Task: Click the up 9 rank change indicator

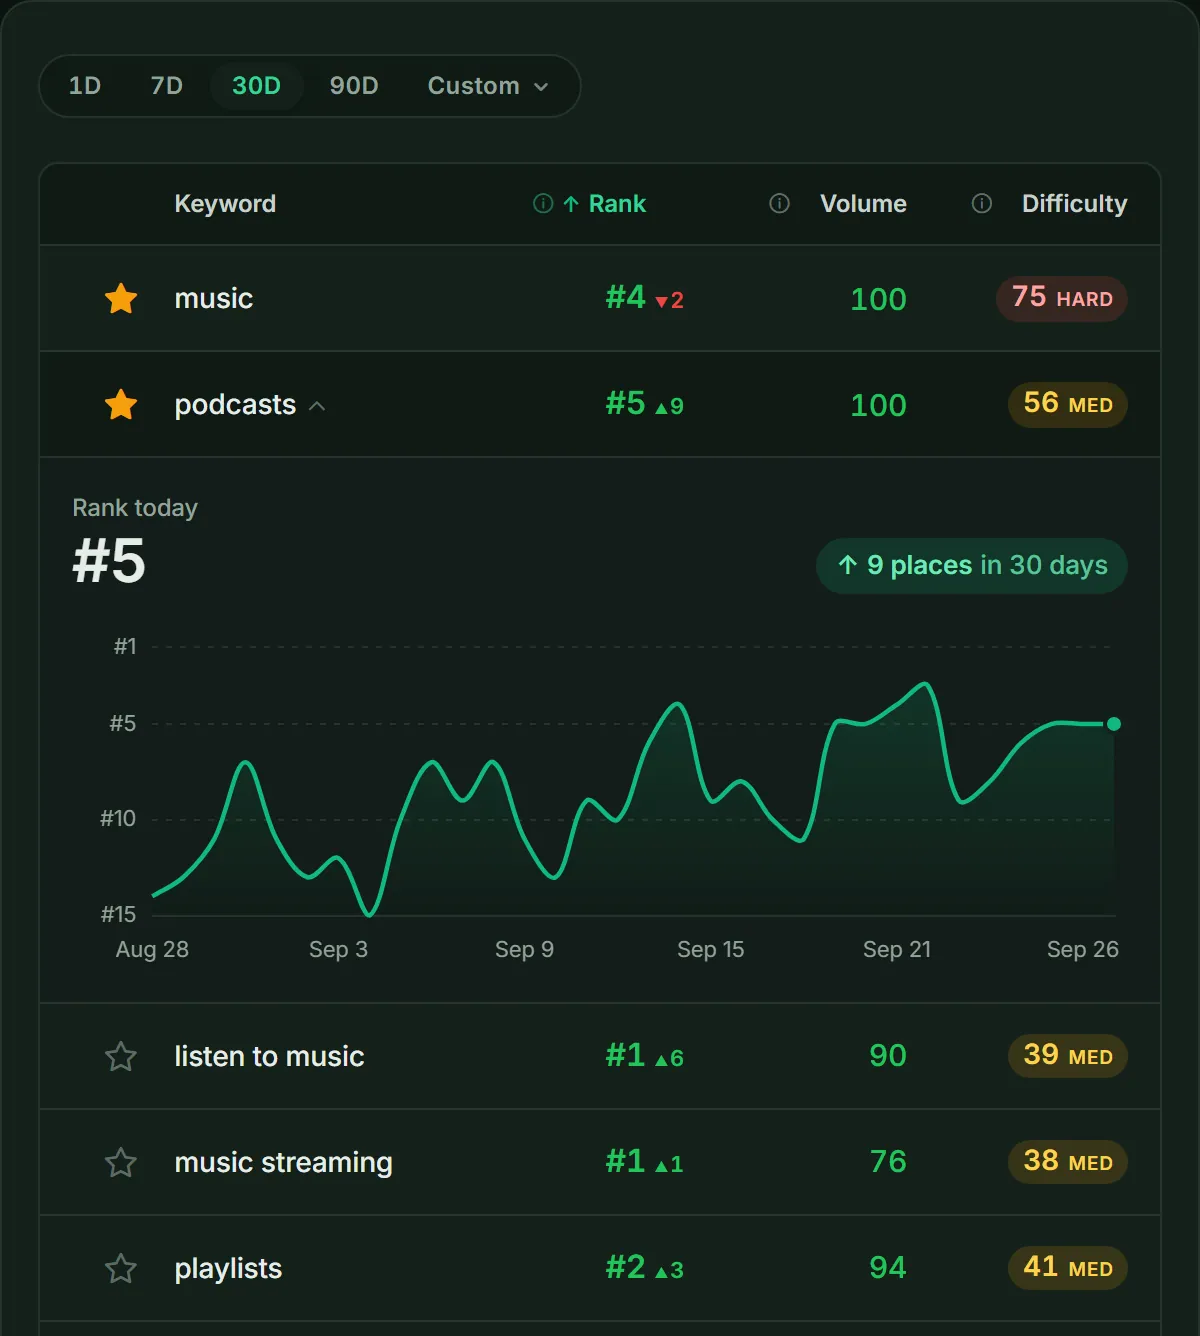Action: [x=669, y=406]
